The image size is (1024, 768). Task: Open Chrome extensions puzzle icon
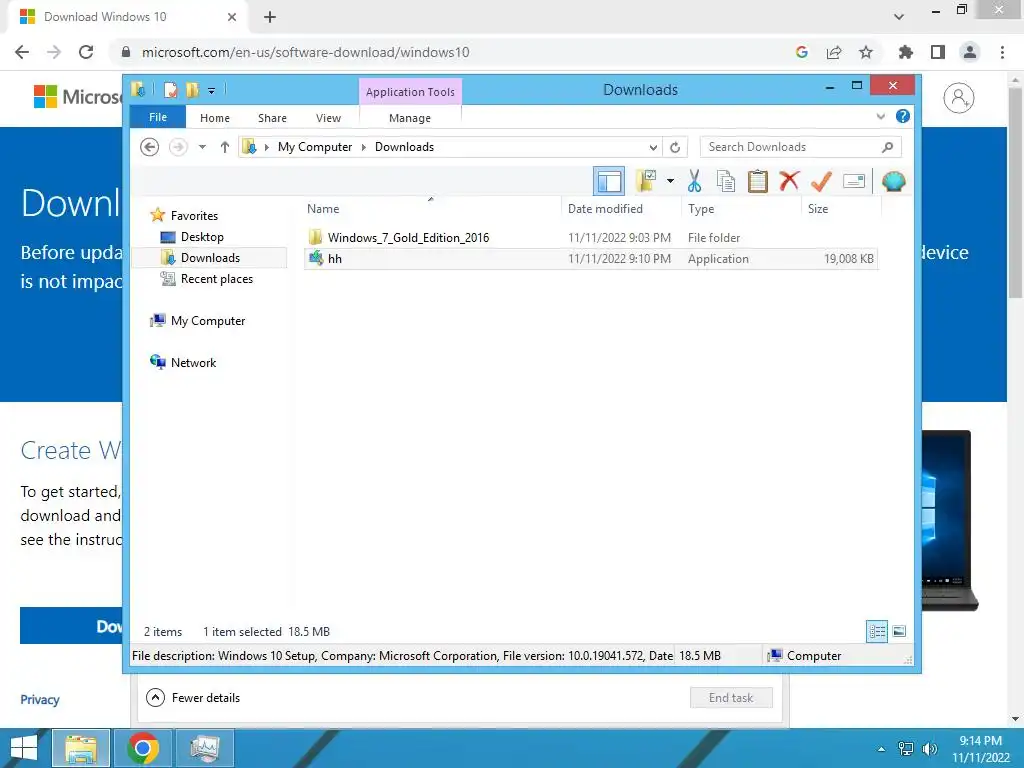point(906,52)
